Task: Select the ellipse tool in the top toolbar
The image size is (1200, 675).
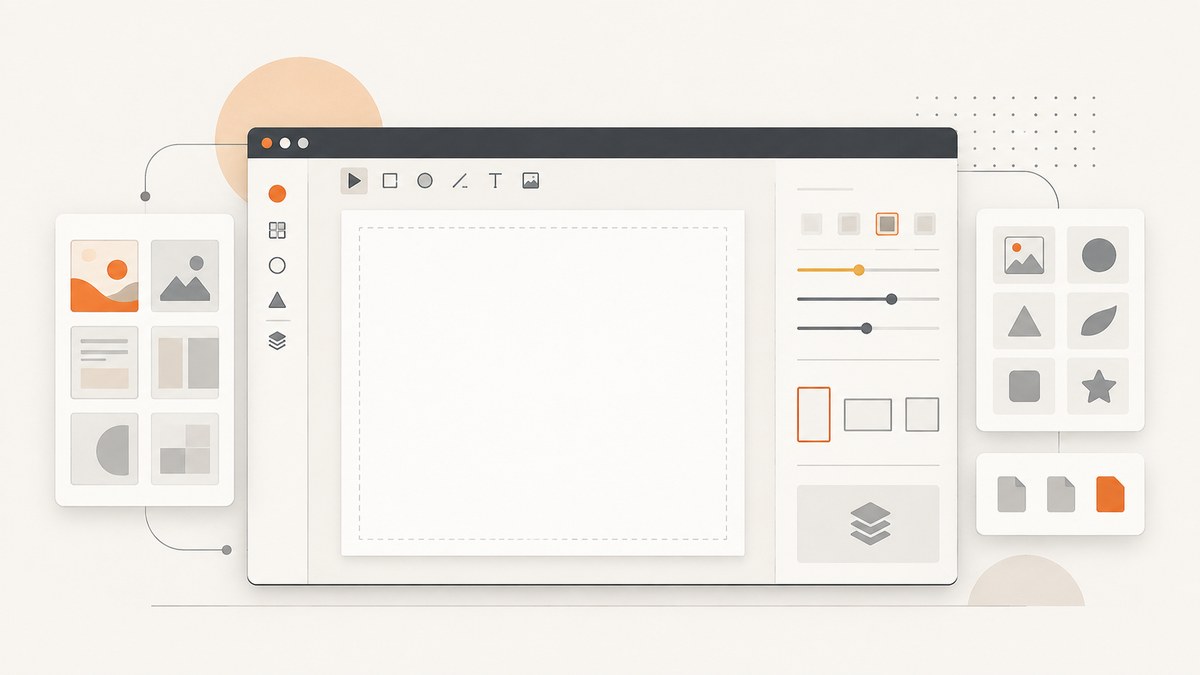Action: click(425, 181)
